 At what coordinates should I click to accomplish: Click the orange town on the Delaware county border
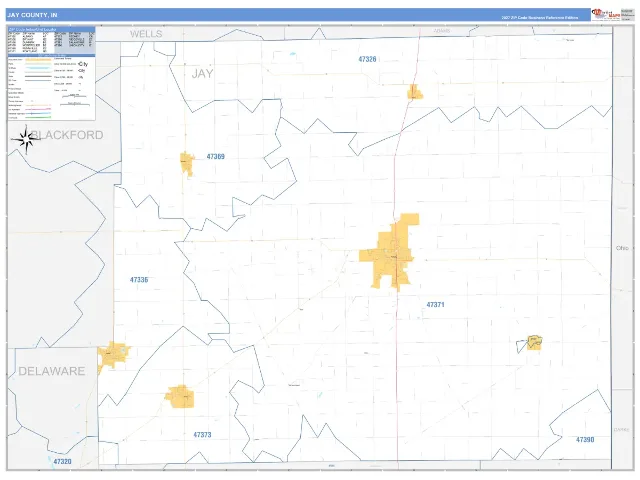112,356
